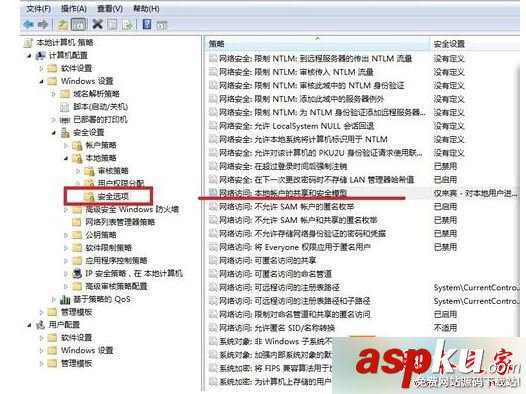526x394 pixels.
Task: Click the 用户权限分配 folder icon
Action: coord(89,183)
